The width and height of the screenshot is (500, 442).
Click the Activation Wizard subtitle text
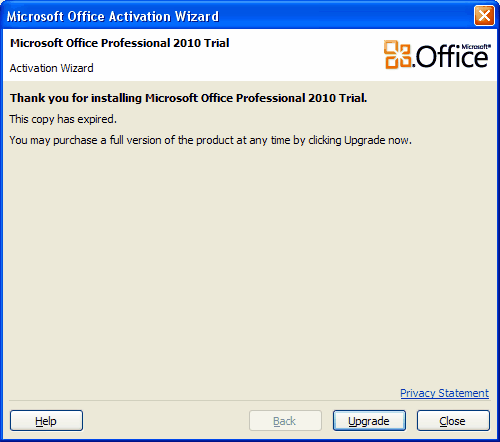(51, 68)
